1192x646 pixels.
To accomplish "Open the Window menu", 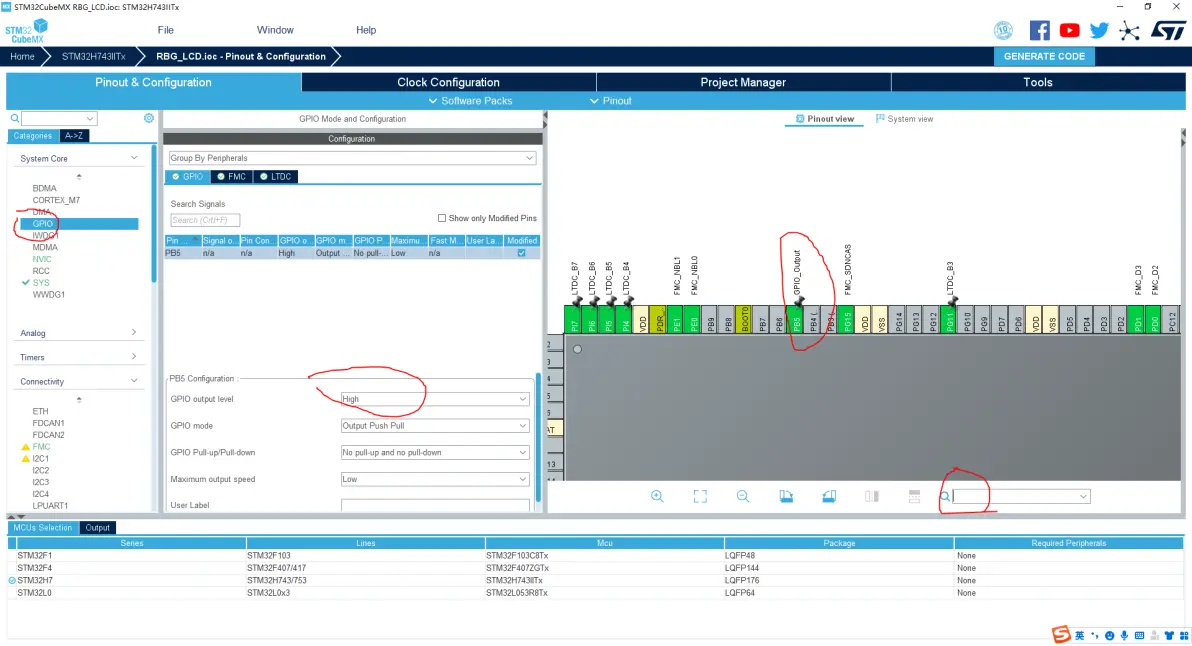I will 275,30.
